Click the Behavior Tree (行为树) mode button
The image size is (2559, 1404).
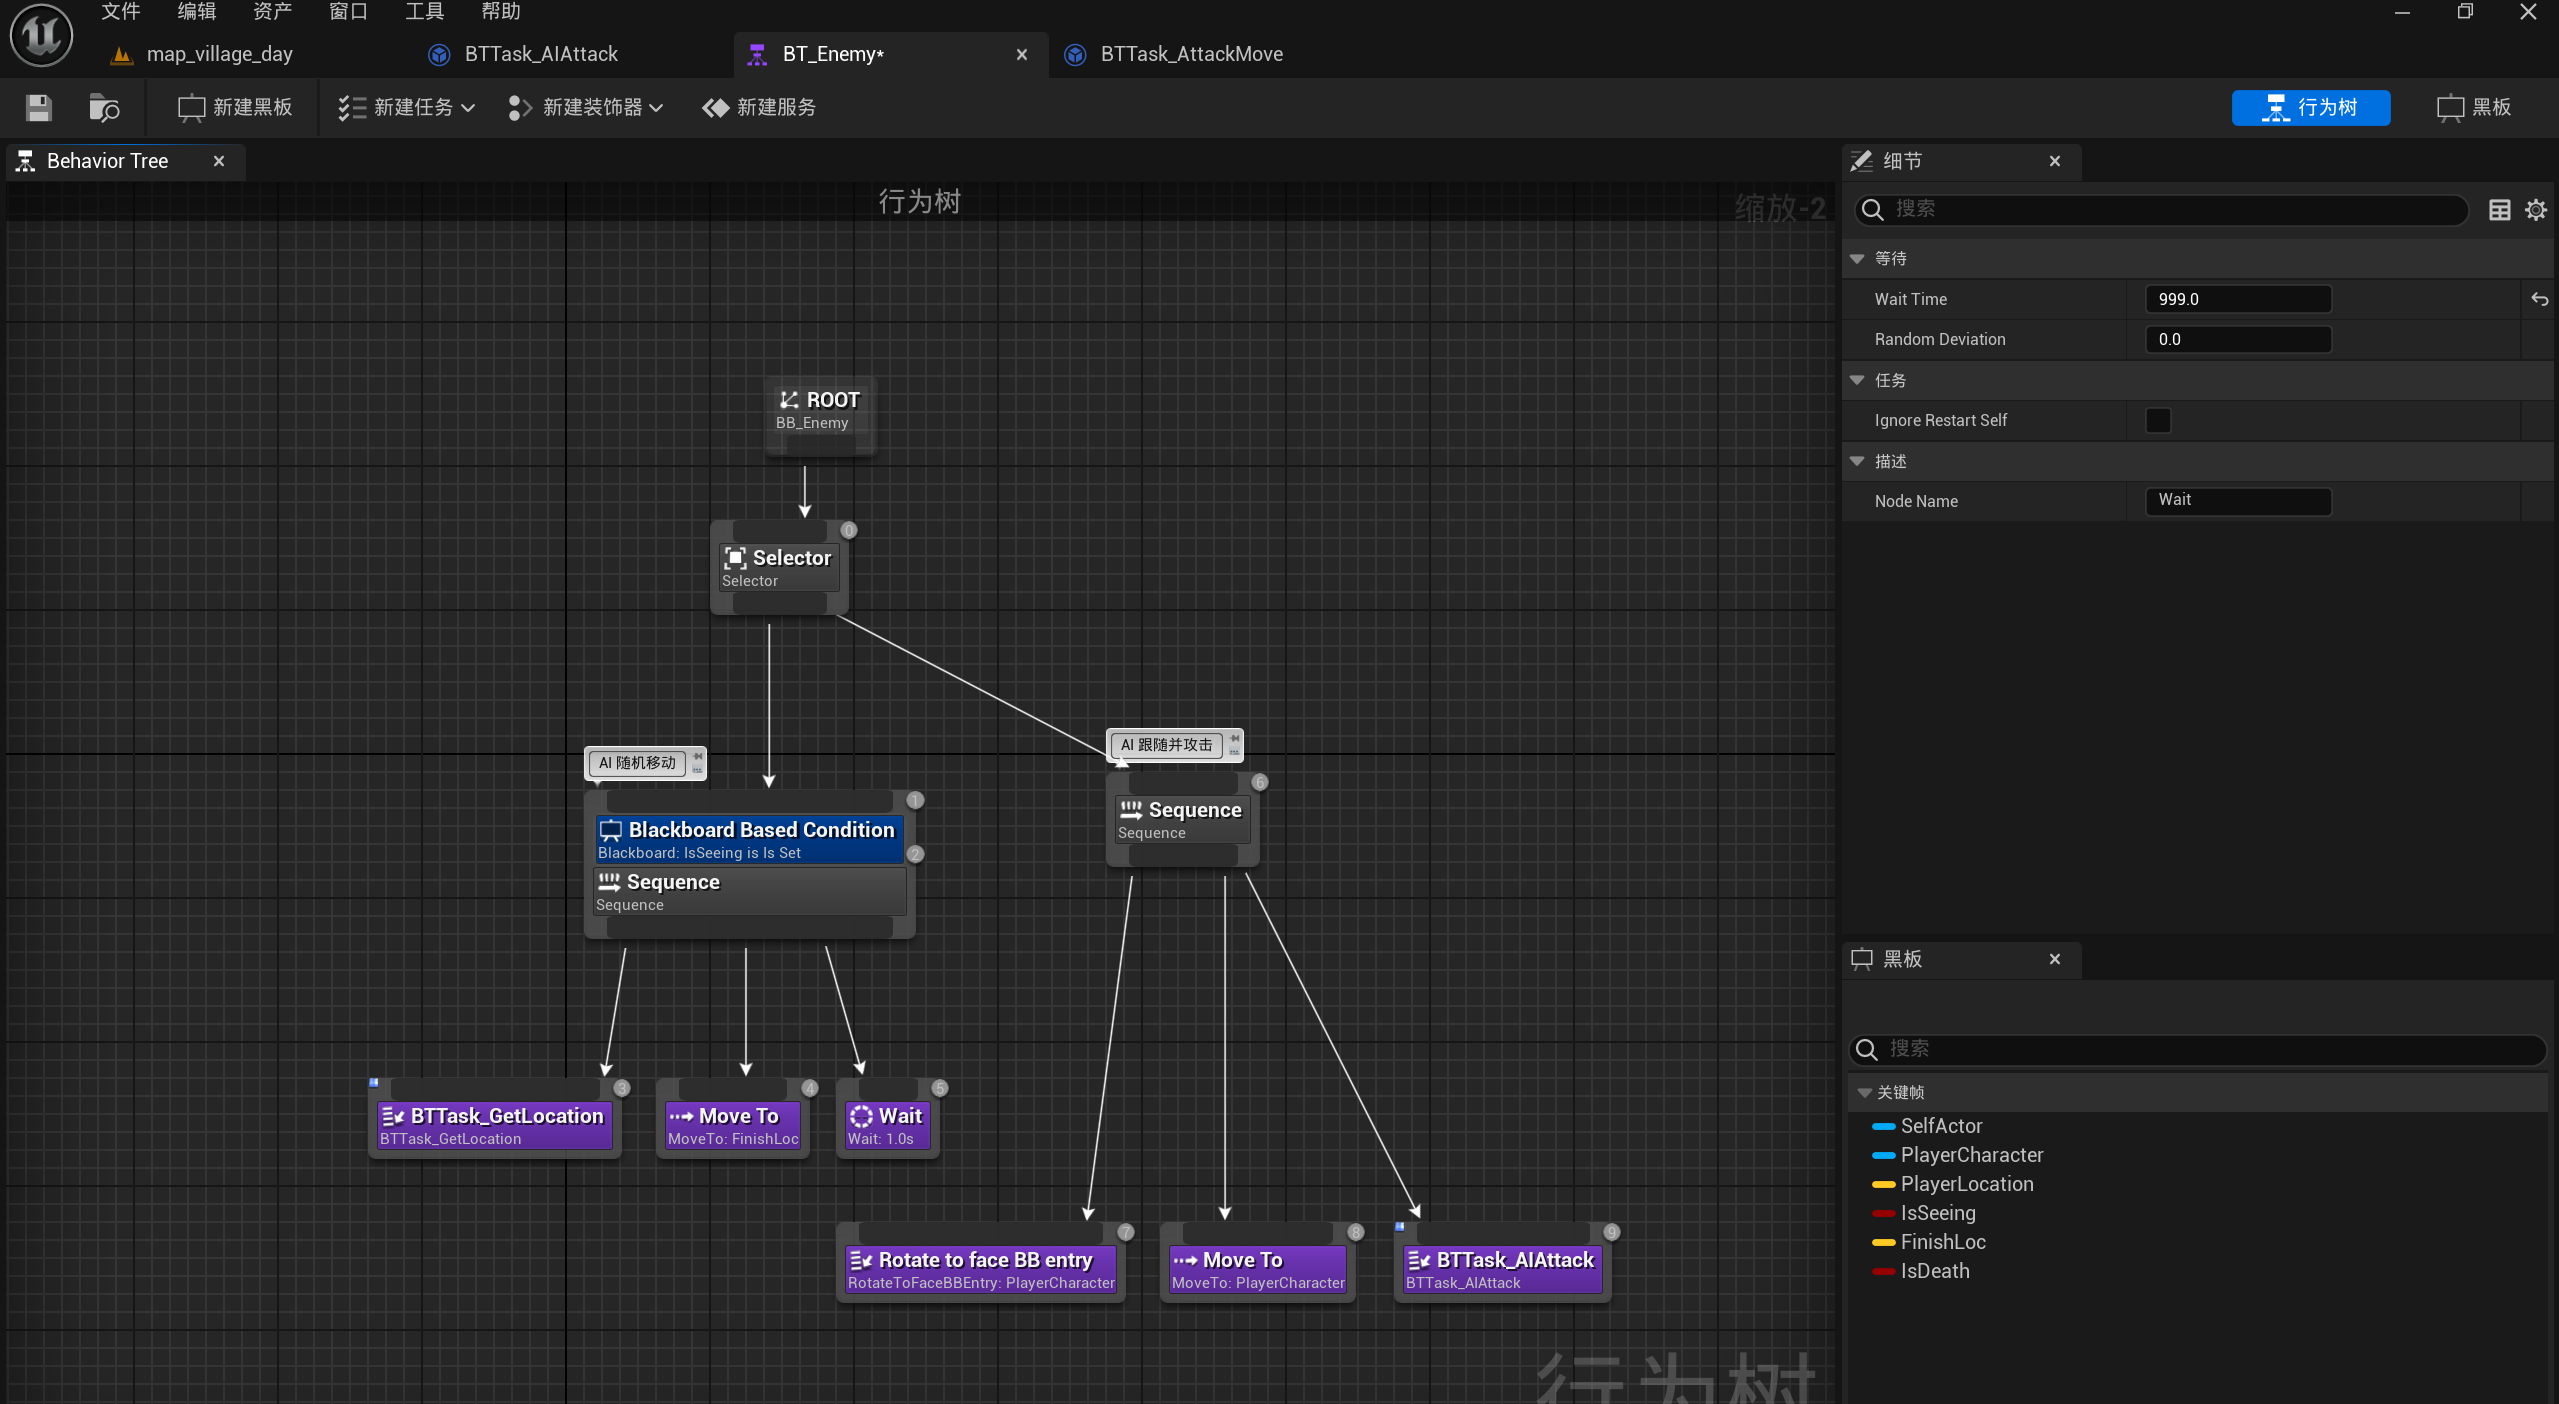point(2310,108)
